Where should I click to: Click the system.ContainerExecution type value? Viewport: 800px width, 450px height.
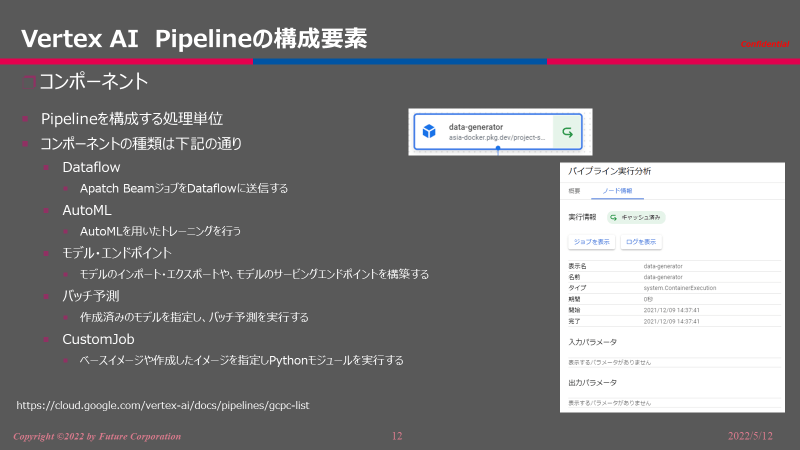pos(680,288)
